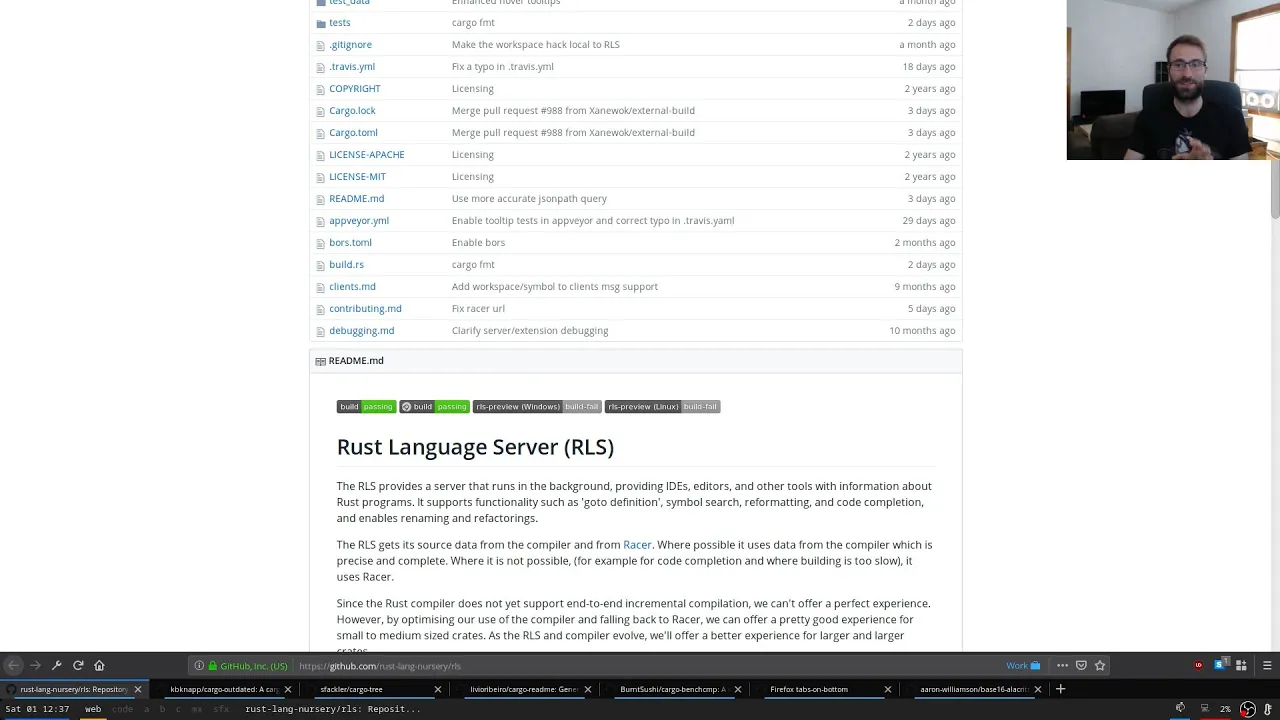Open the Work container indicator
This screenshot has width=1280, height=720.
coord(1023,666)
